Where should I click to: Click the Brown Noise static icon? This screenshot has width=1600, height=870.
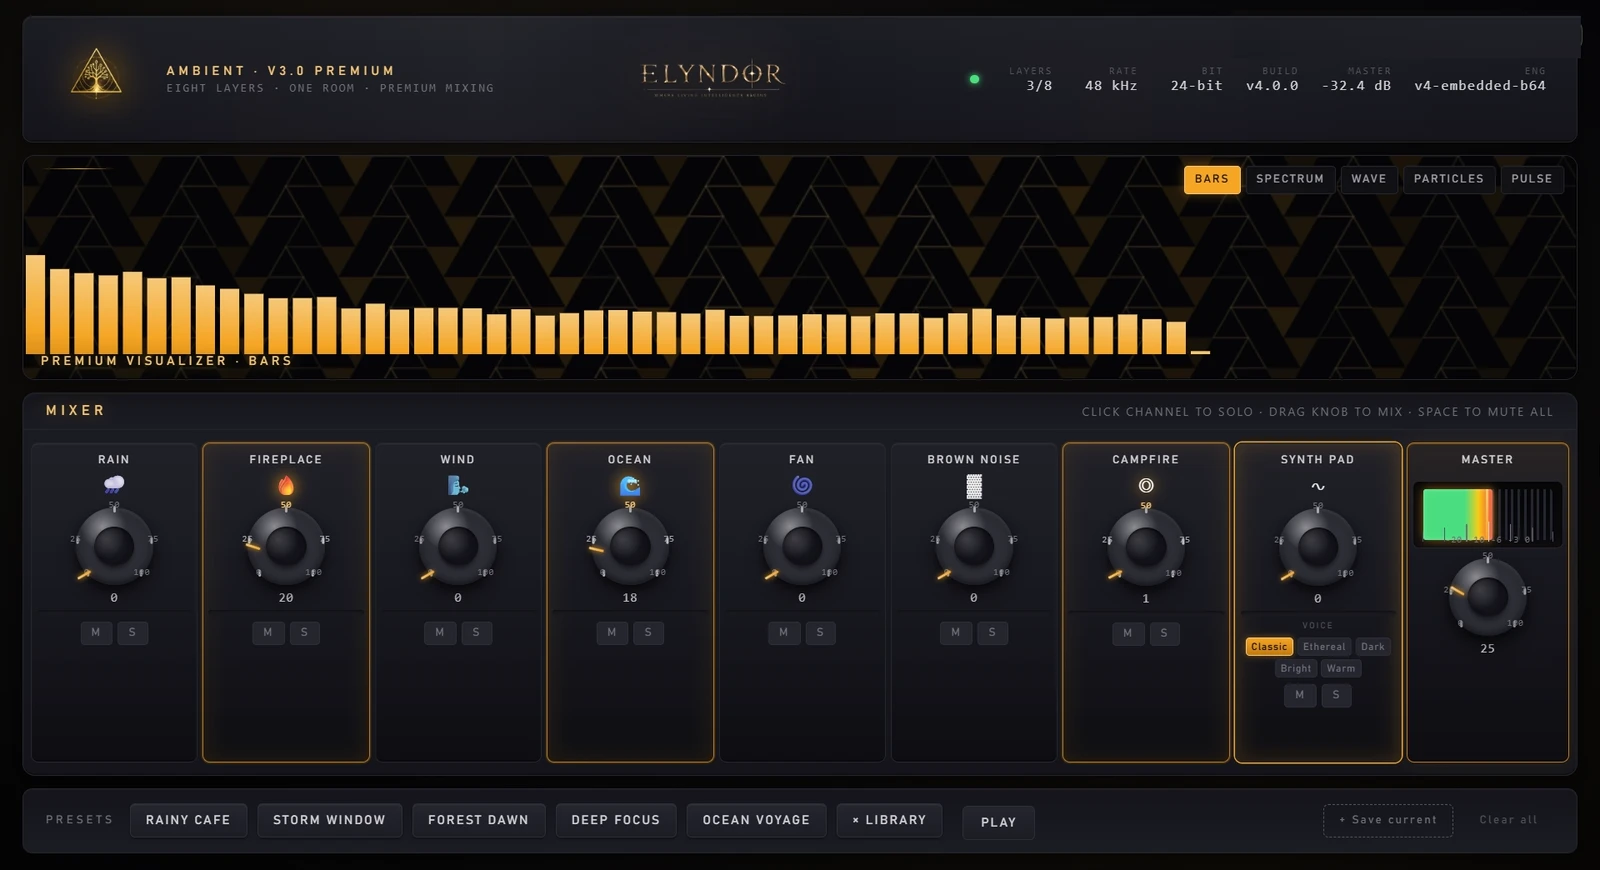(974, 486)
